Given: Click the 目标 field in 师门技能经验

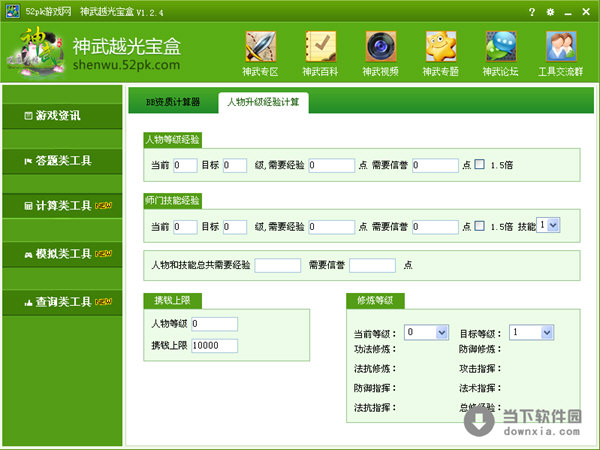Looking at the screenshot, I should point(235,227).
